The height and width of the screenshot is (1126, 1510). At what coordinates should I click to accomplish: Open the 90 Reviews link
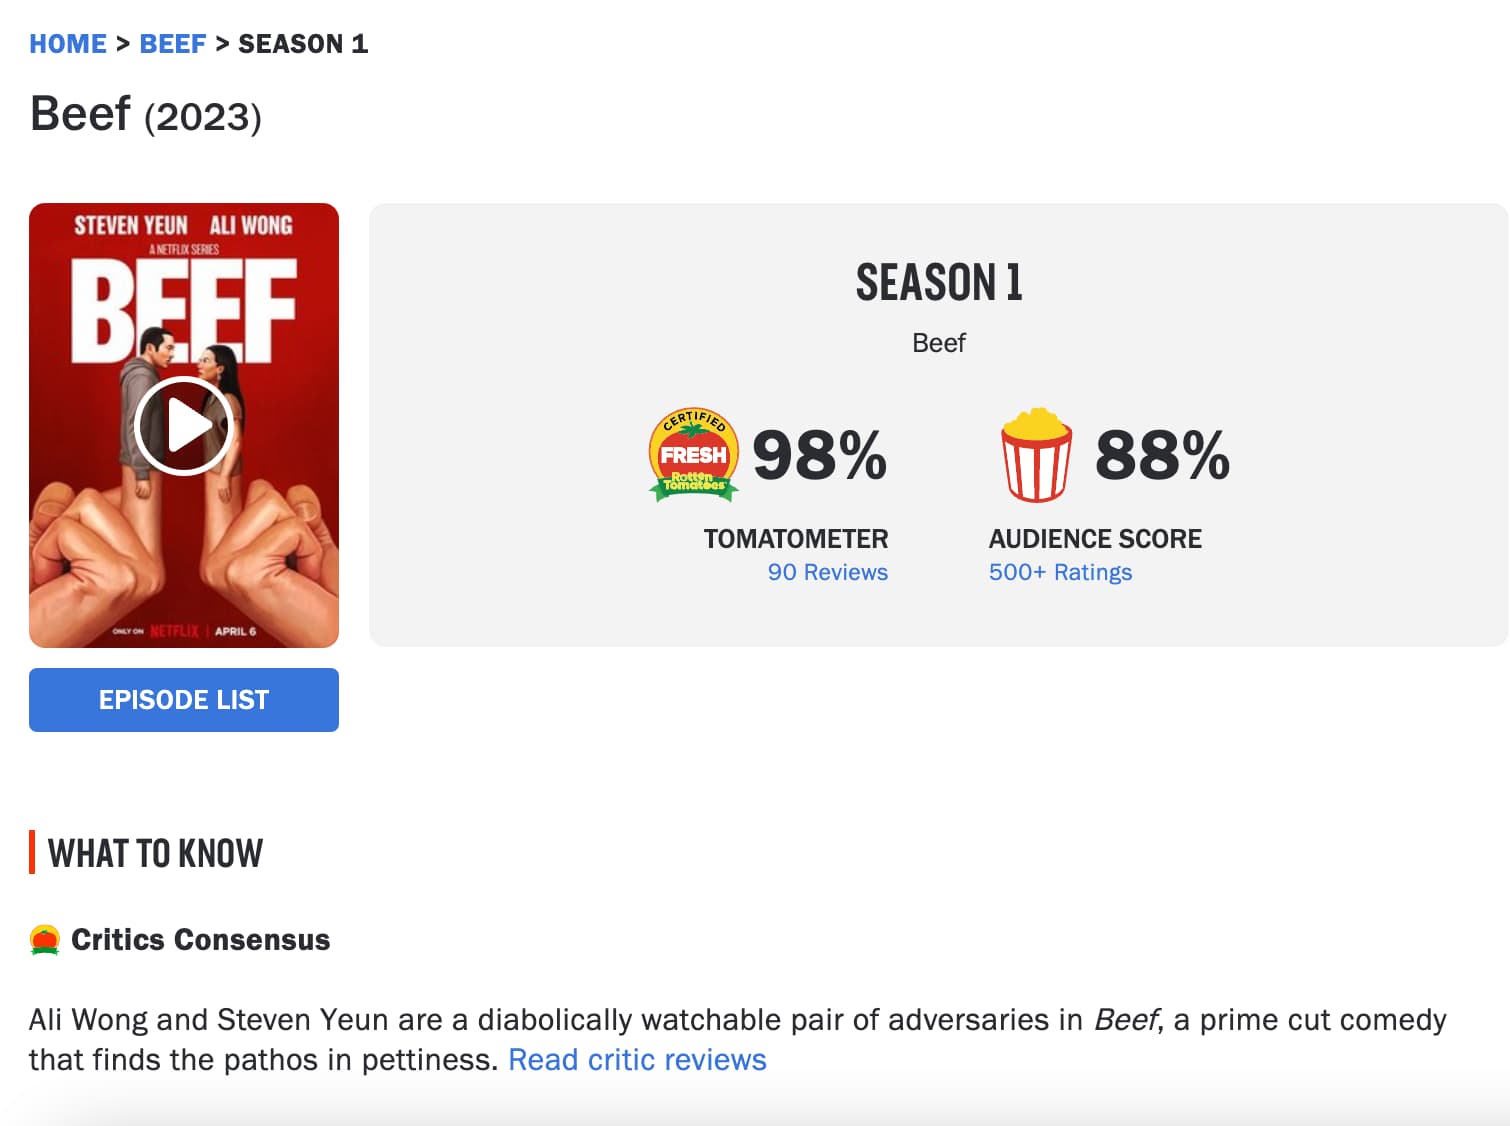point(827,572)
